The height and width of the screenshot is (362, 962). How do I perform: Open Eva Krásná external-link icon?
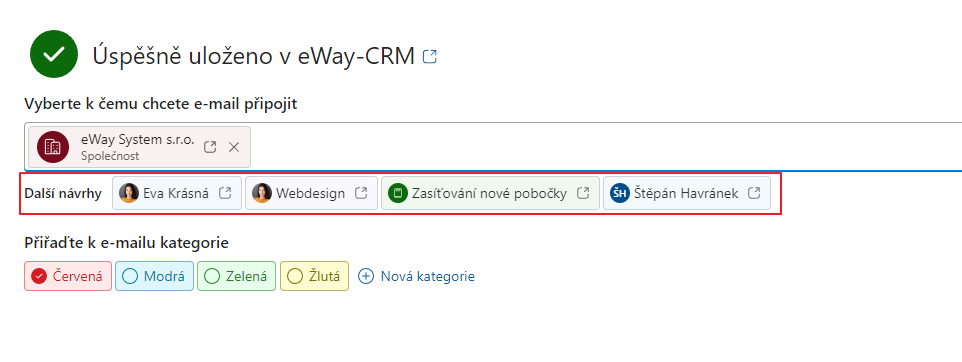(x=225, y=193)
